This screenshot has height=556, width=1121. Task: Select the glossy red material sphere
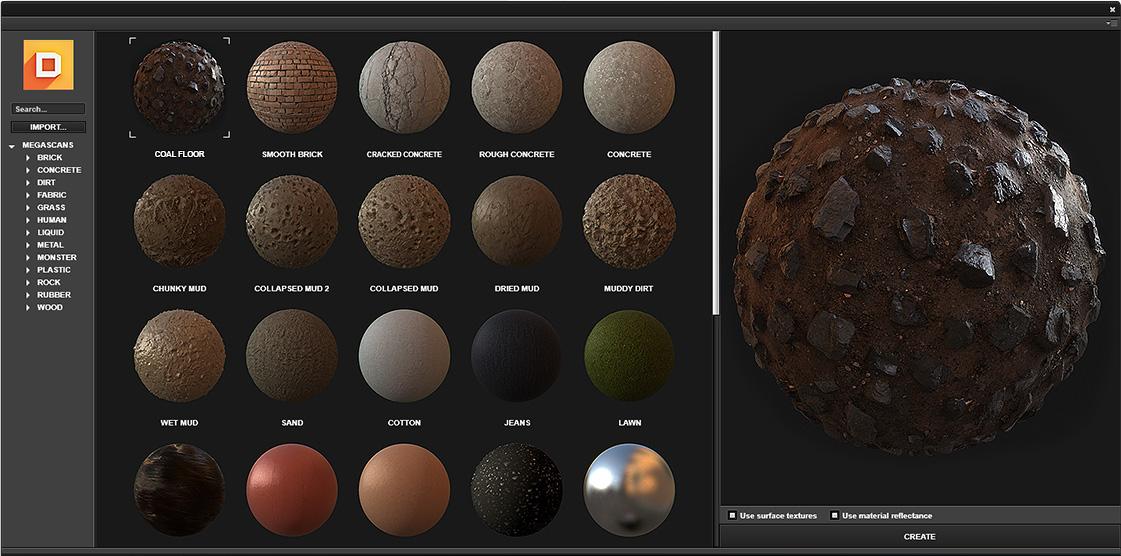click(x=292, y=490)
